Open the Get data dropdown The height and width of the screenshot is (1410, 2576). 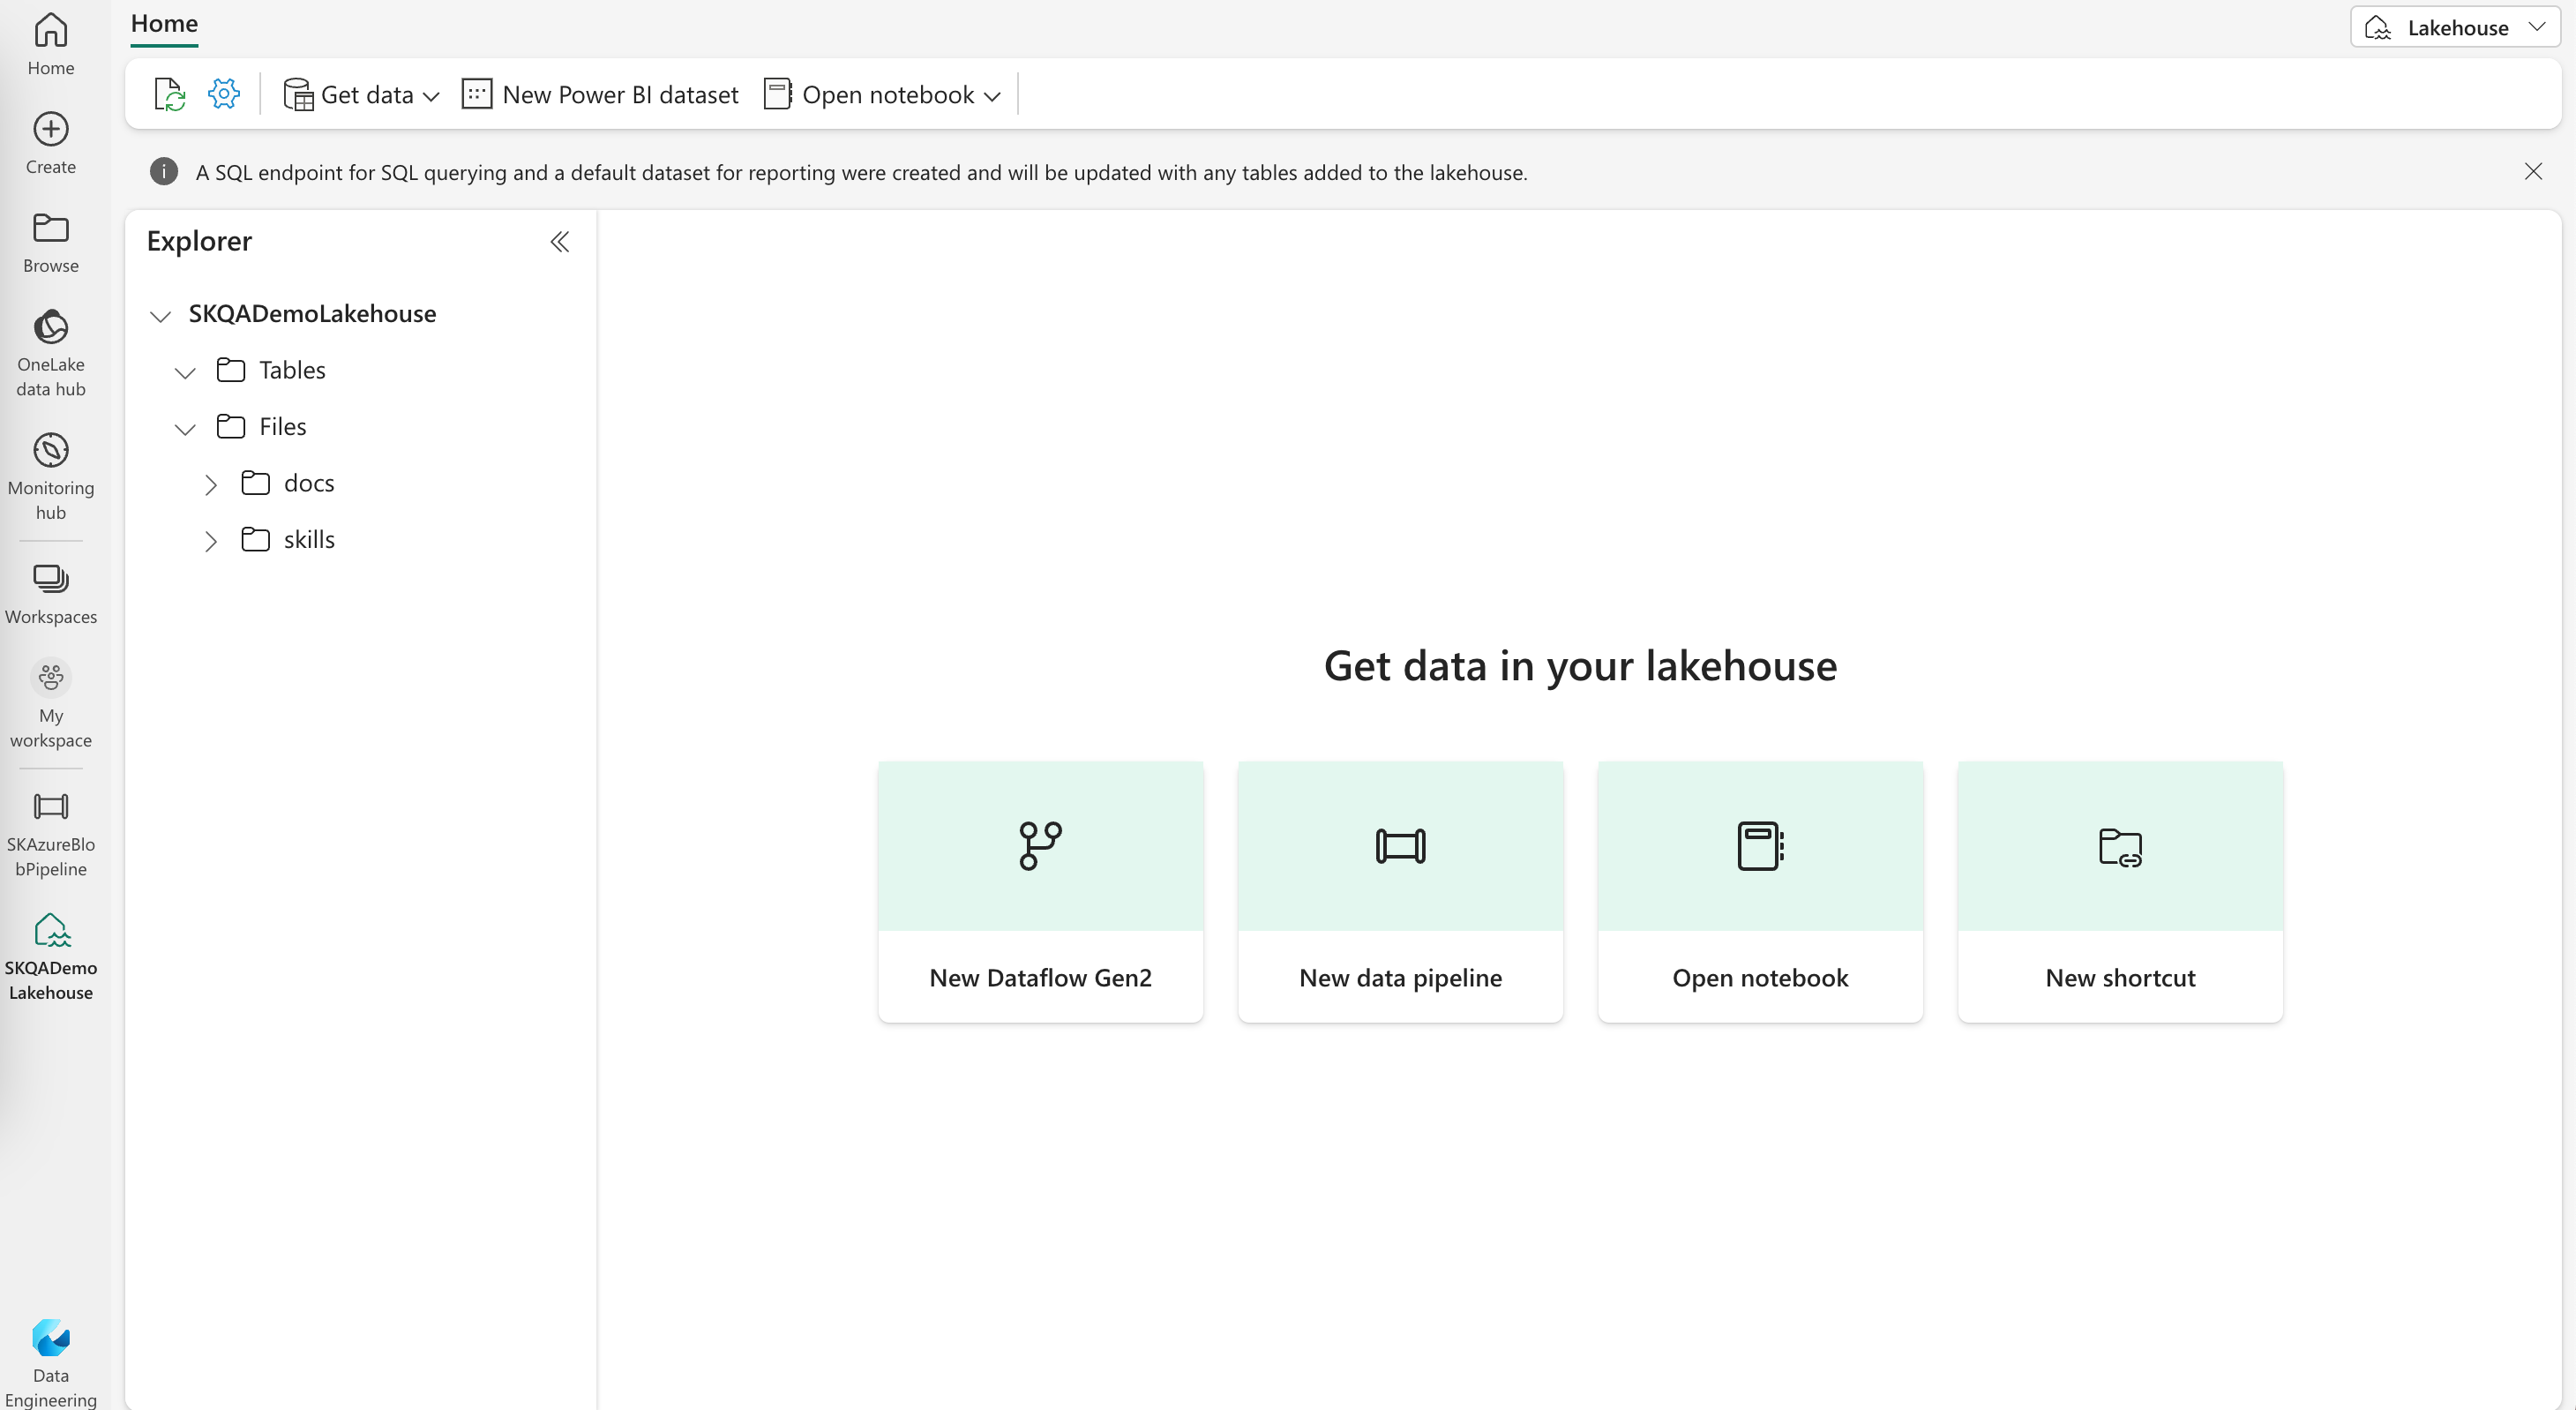point(362,94)
